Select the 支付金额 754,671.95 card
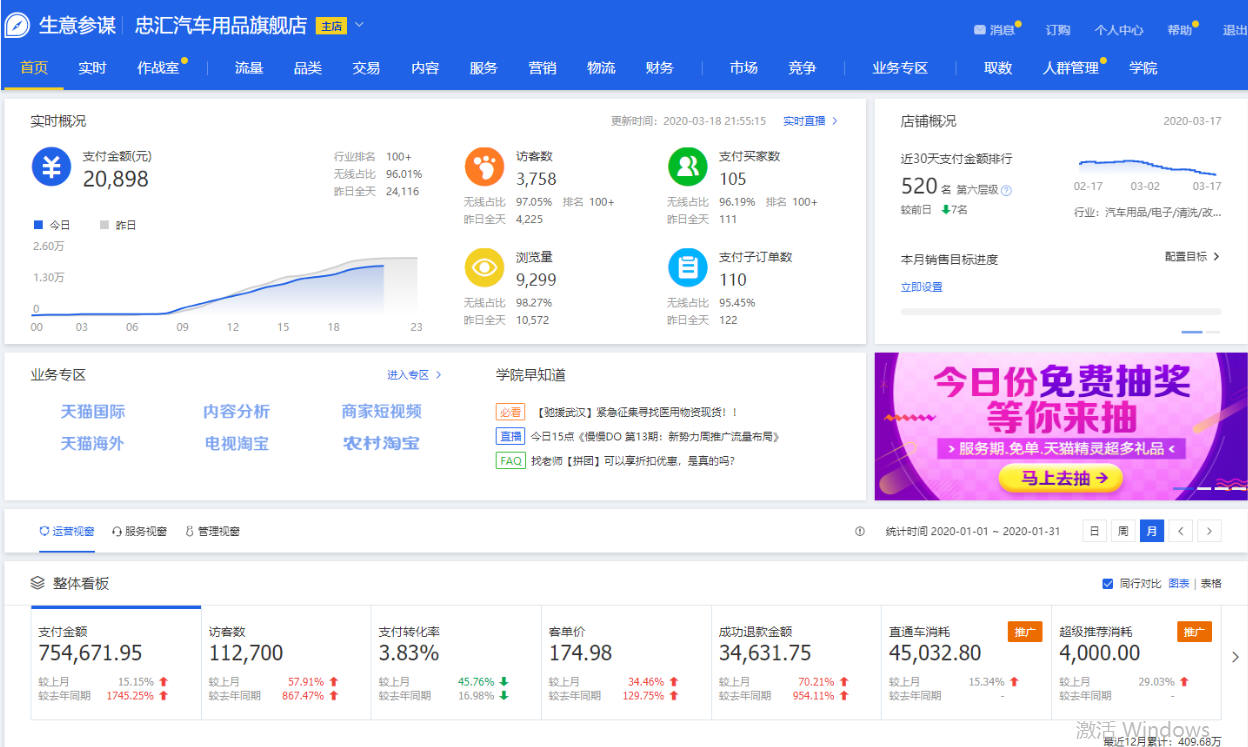 pyautogui.click(x=116, y=662)
